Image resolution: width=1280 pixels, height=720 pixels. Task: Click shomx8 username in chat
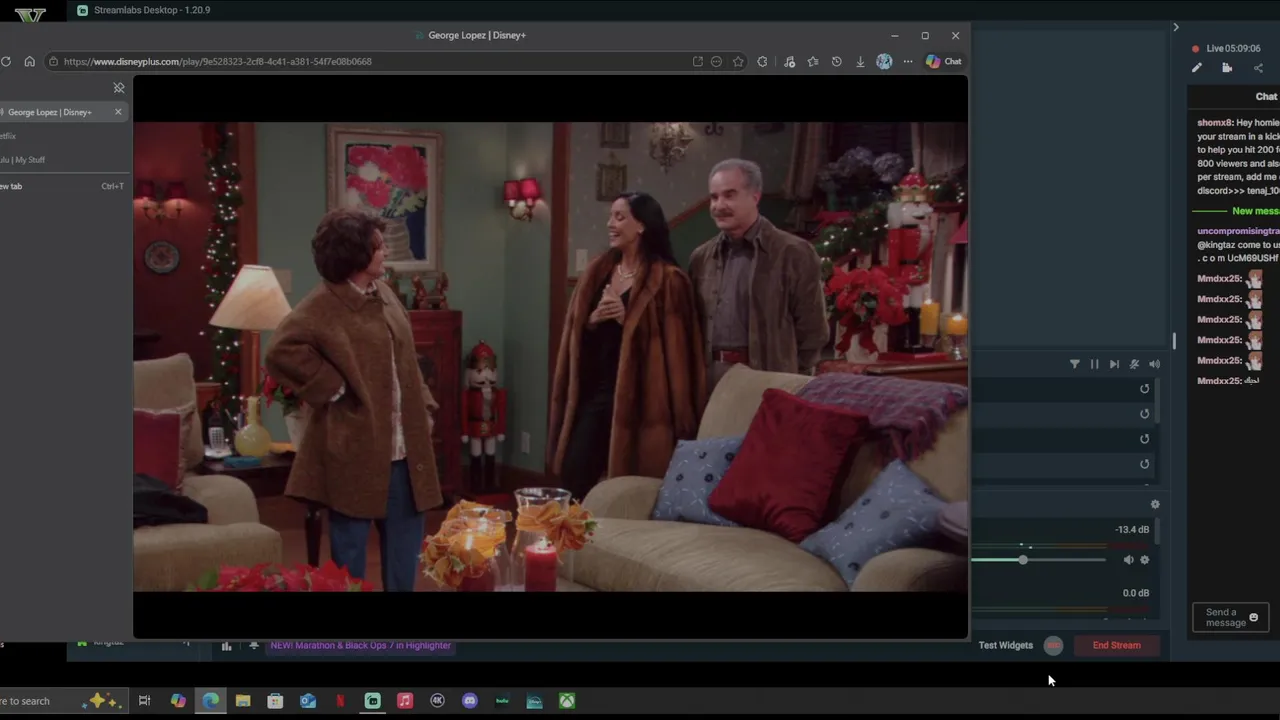(x=1215, y=123)
